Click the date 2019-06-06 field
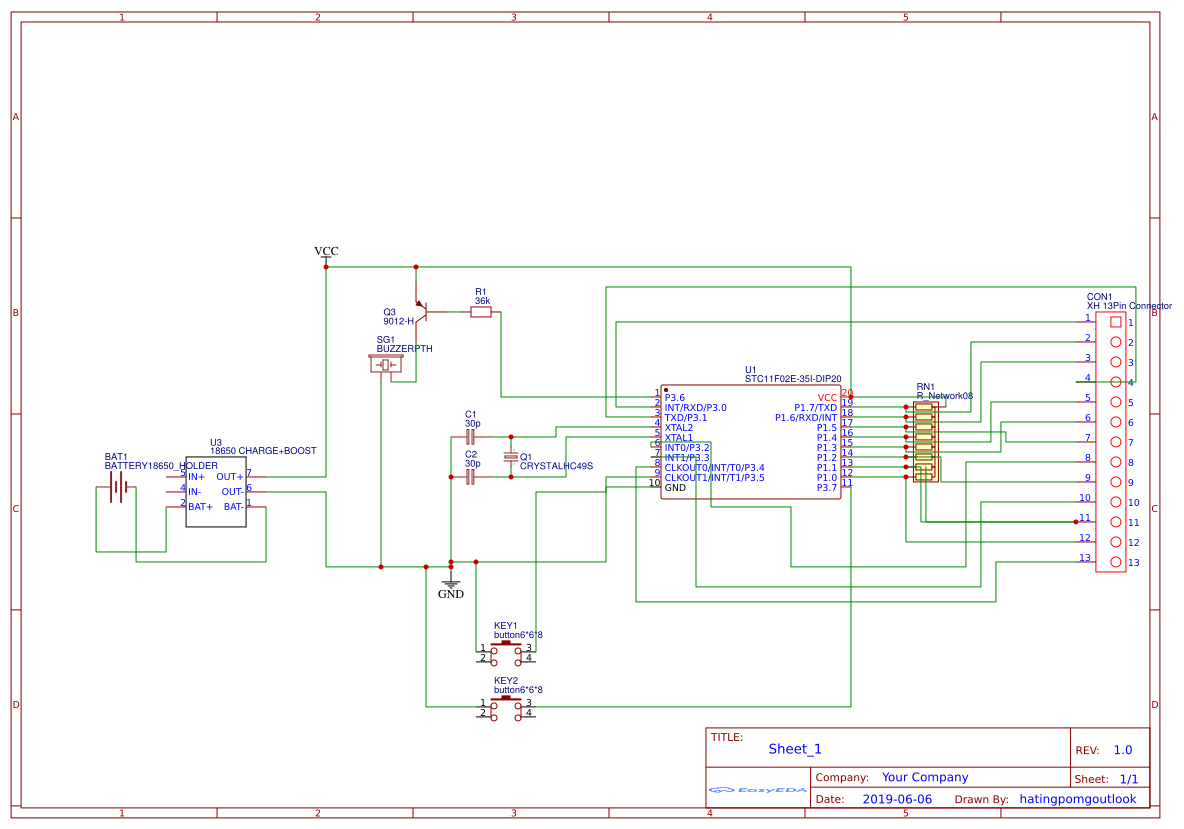Screen dimensions: 1184x829 [899, 799]
